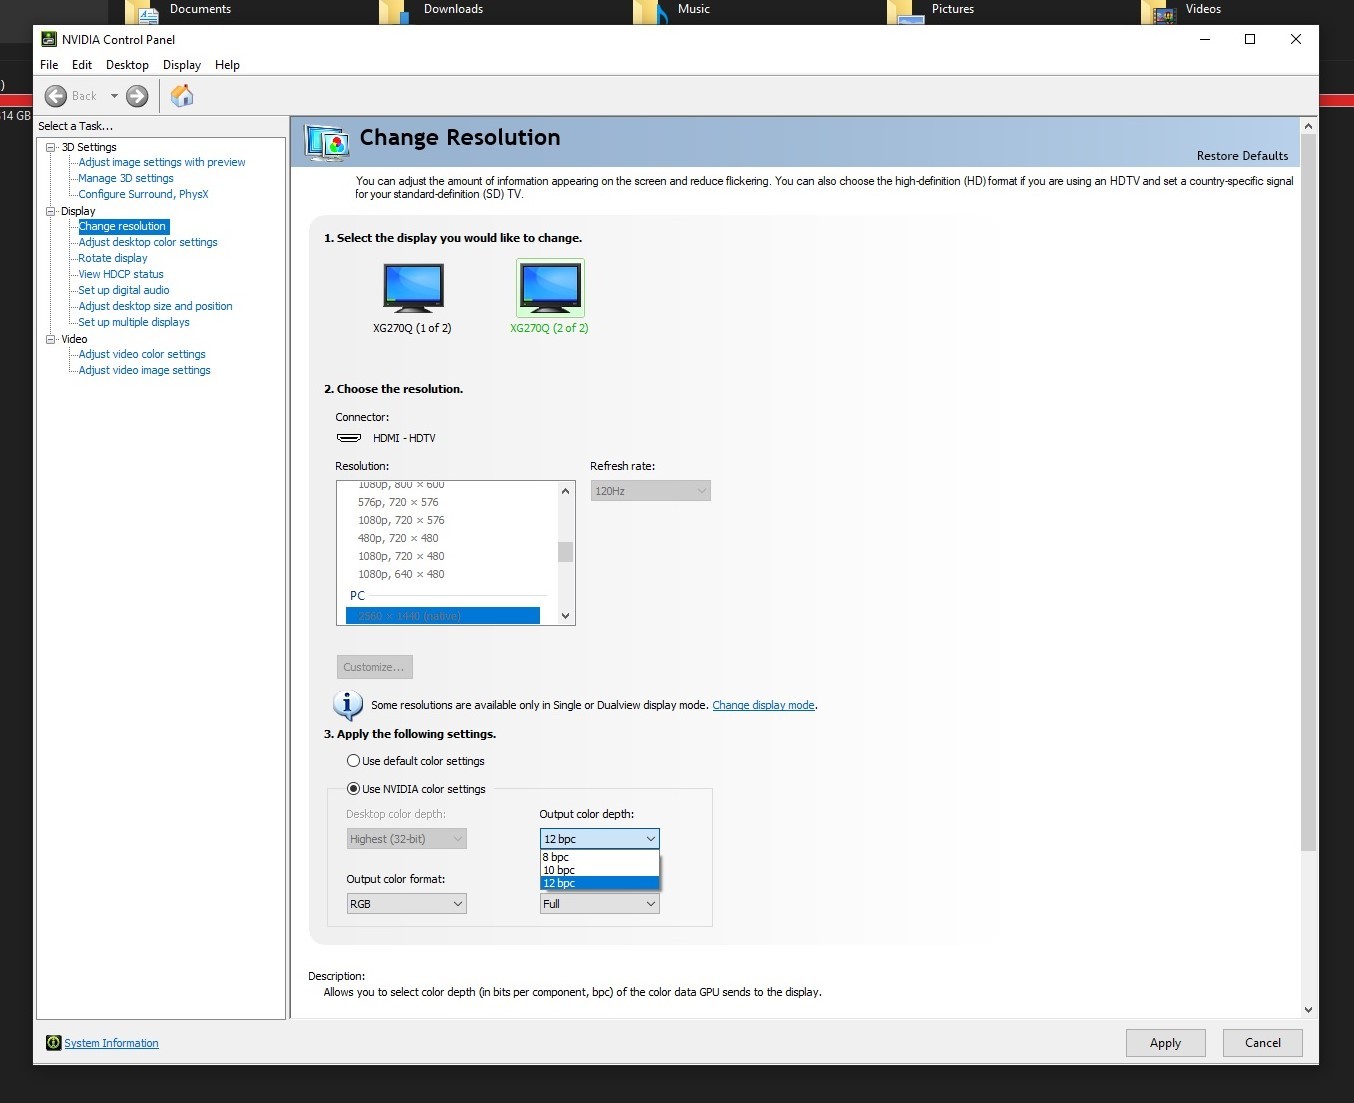Image resolution: width=1354 pixels, height=1103 pixels.
Task: Open the Desktop color depth dropdown
Action: (x=406, y=839)
